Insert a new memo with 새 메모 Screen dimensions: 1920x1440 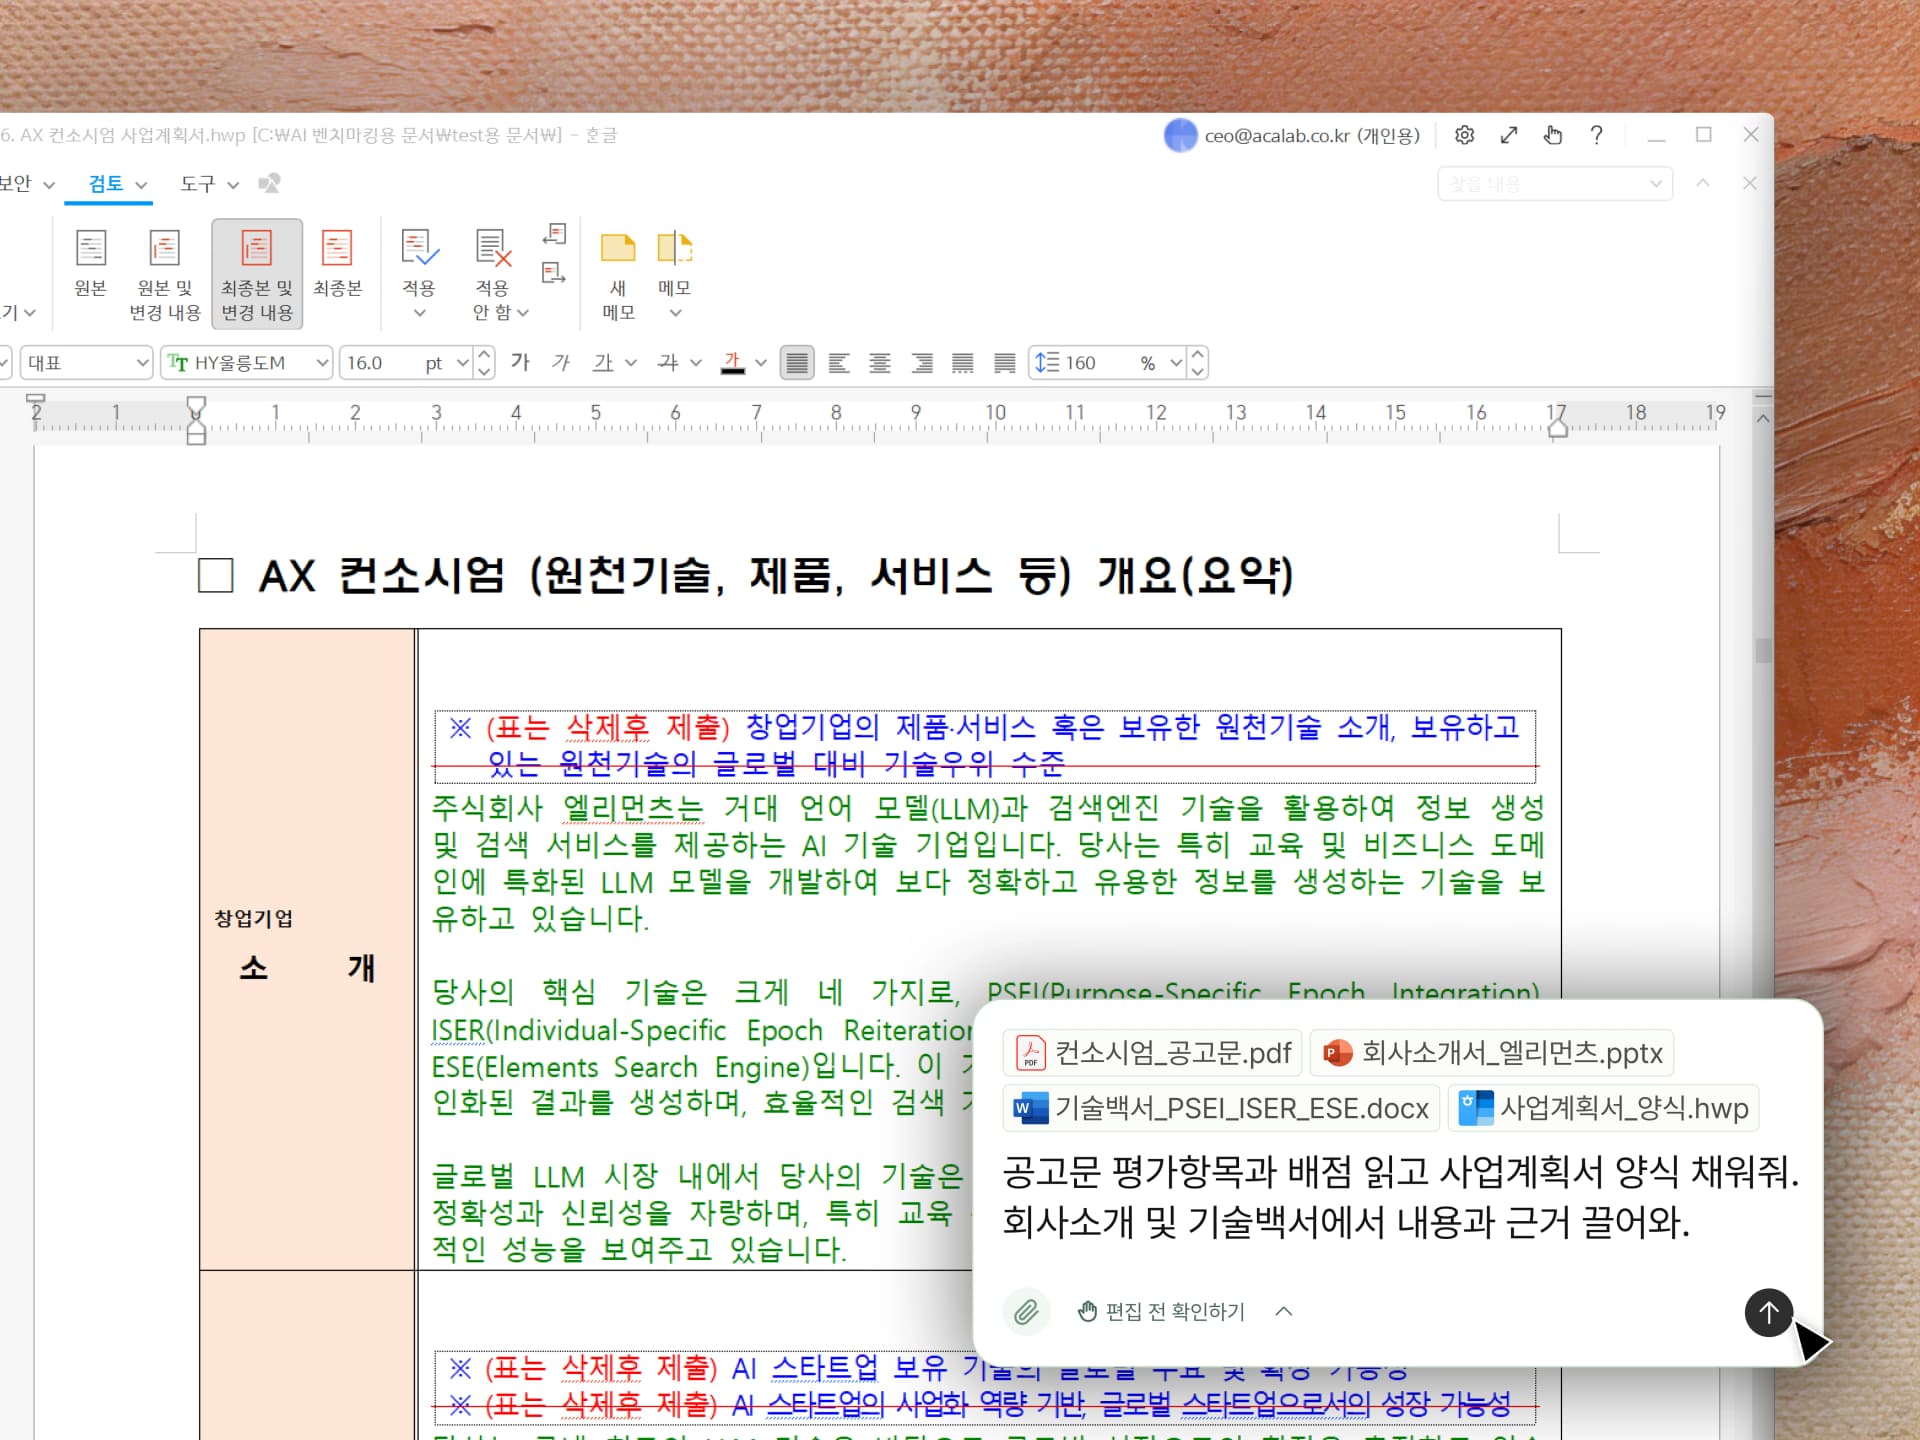(617, 272)
